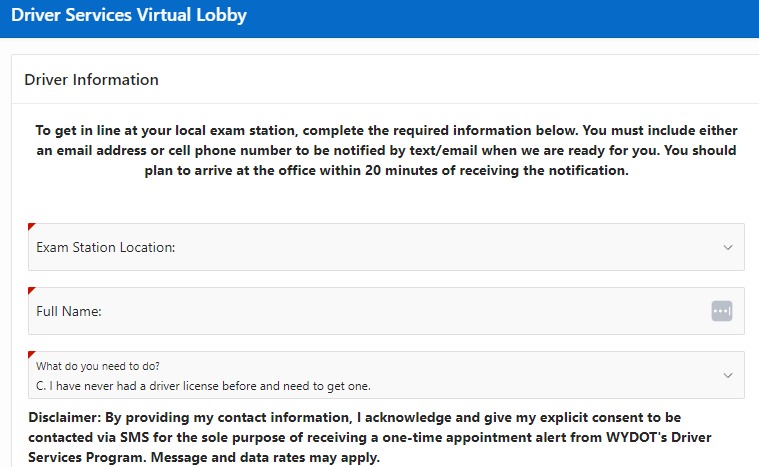
Task: Click the 'To get in line' instruction line
Action: tap(386, 130)
